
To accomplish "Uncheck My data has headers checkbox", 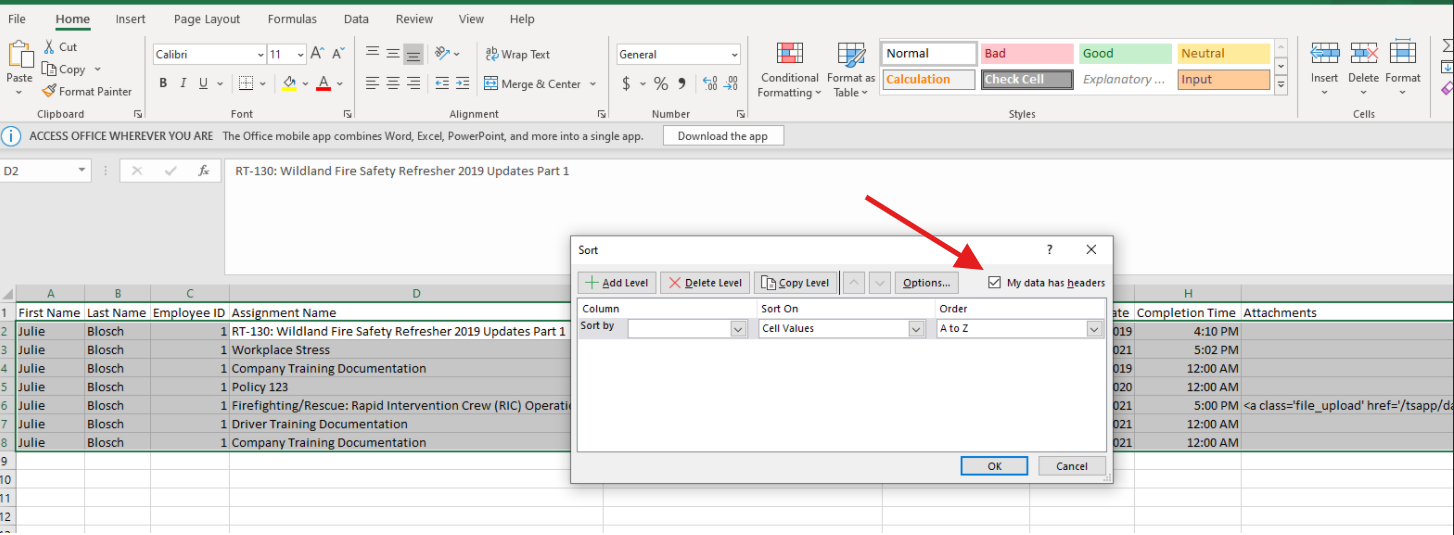I will click(994, 283).
